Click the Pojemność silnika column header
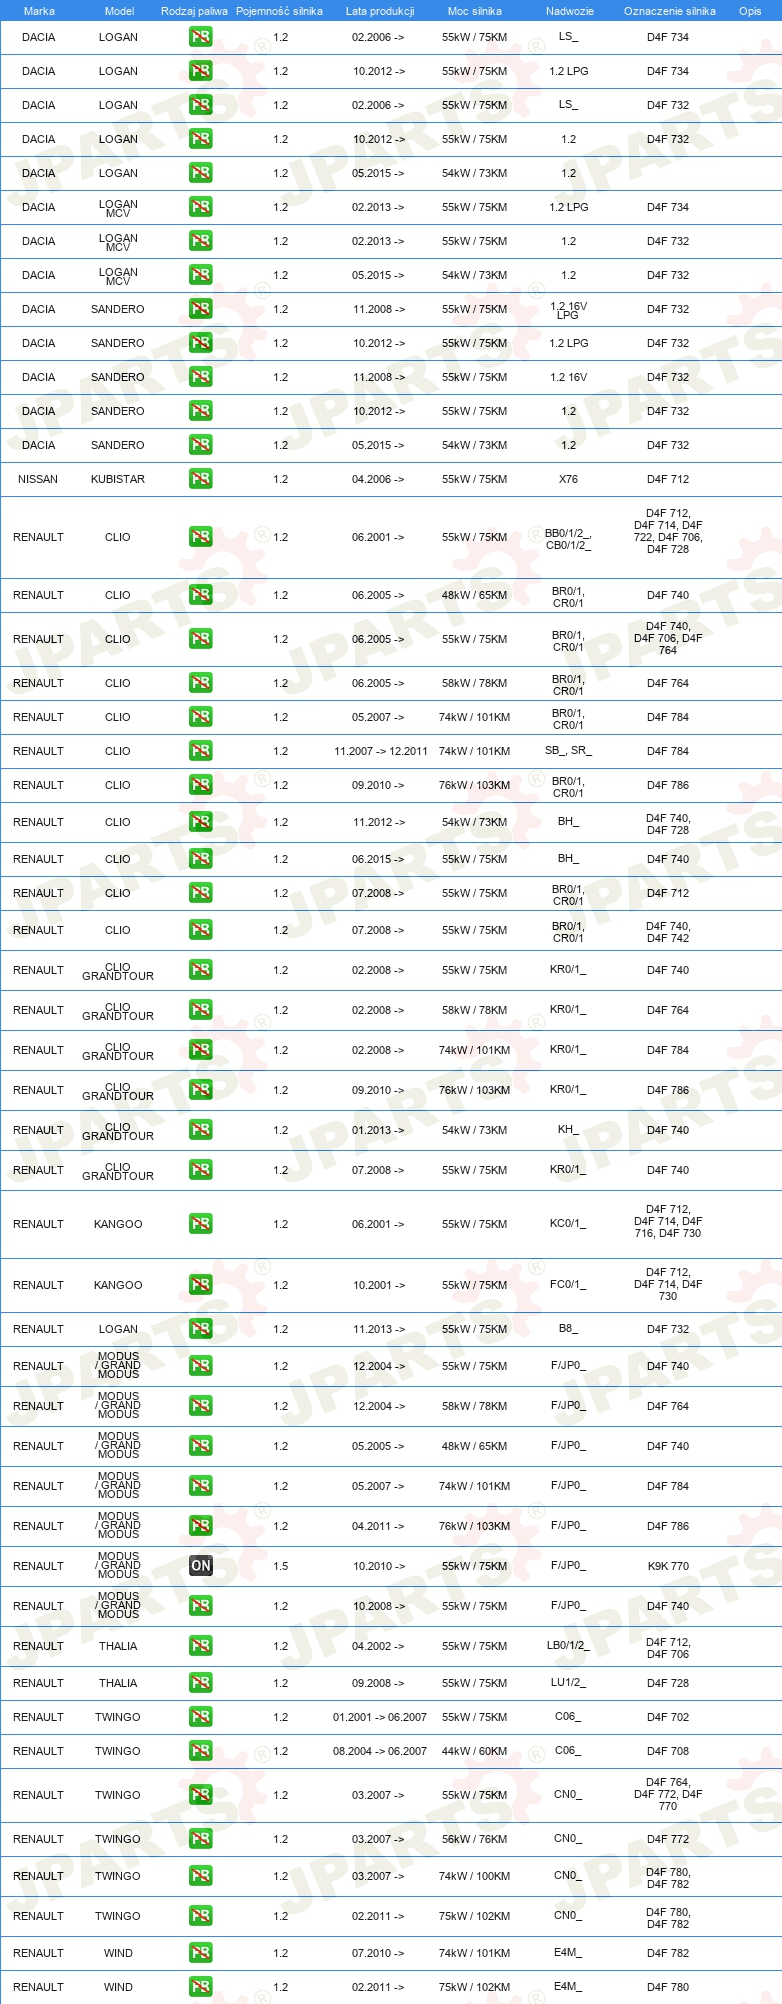 pos(279,11)
